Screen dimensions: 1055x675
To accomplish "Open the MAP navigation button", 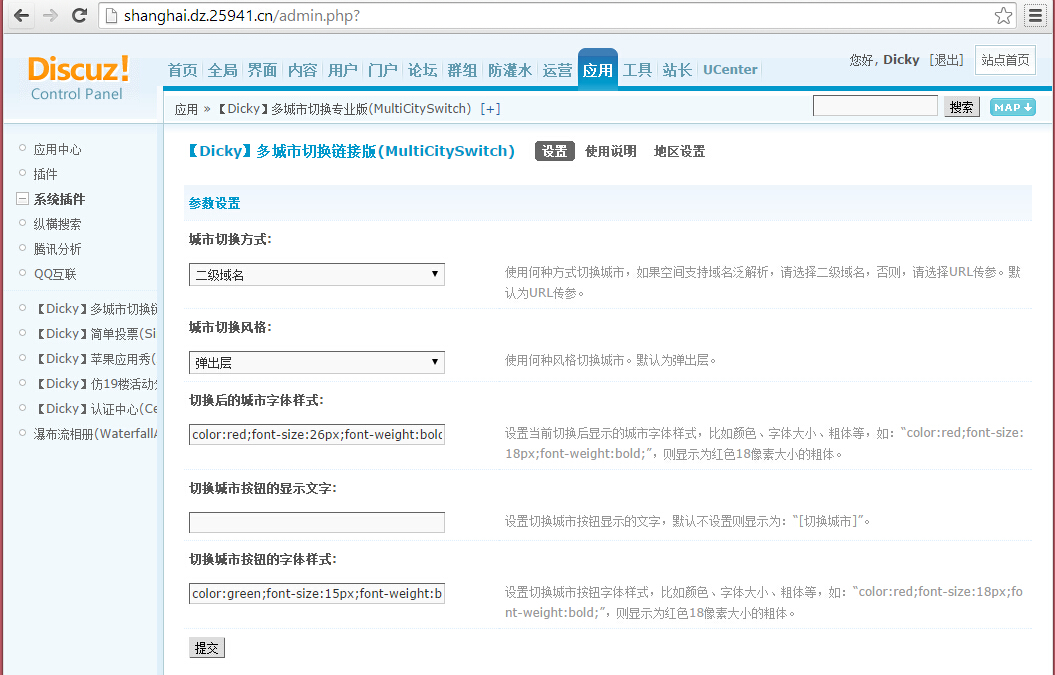I will [x=1013, y=107].
